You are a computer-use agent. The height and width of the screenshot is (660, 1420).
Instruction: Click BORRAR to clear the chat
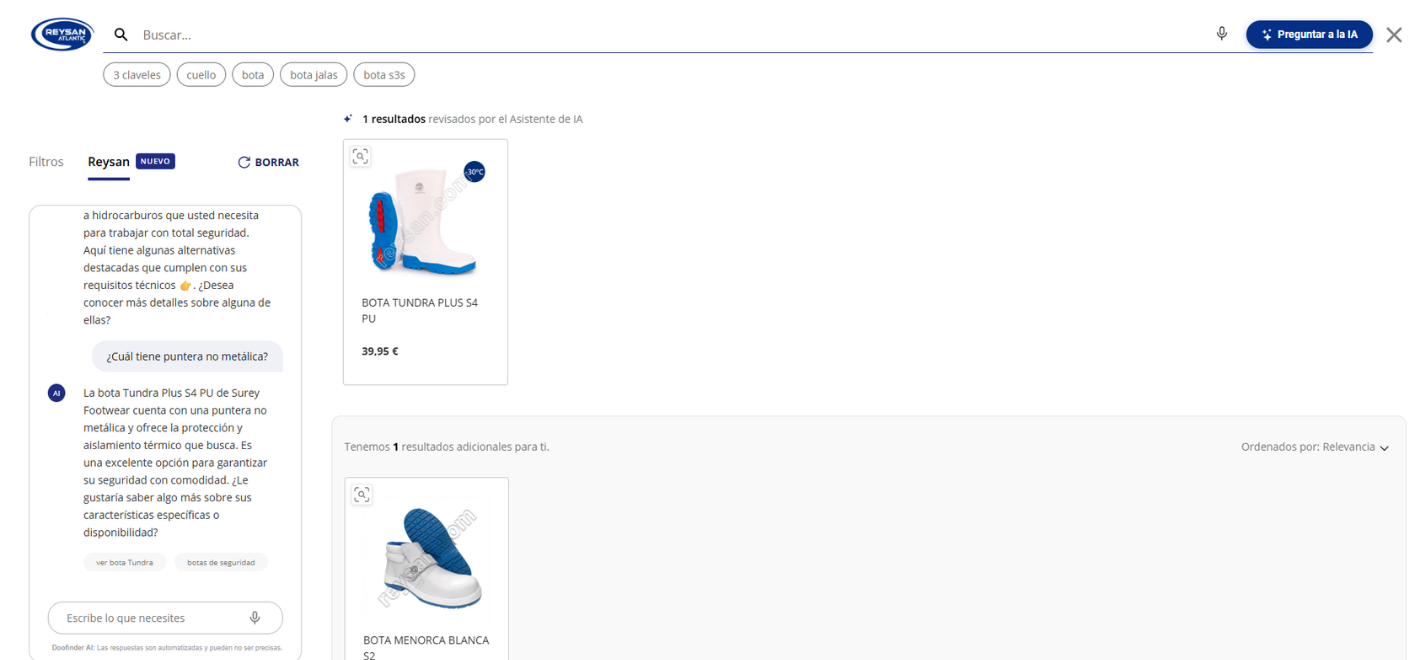click(x=268, y=162)
